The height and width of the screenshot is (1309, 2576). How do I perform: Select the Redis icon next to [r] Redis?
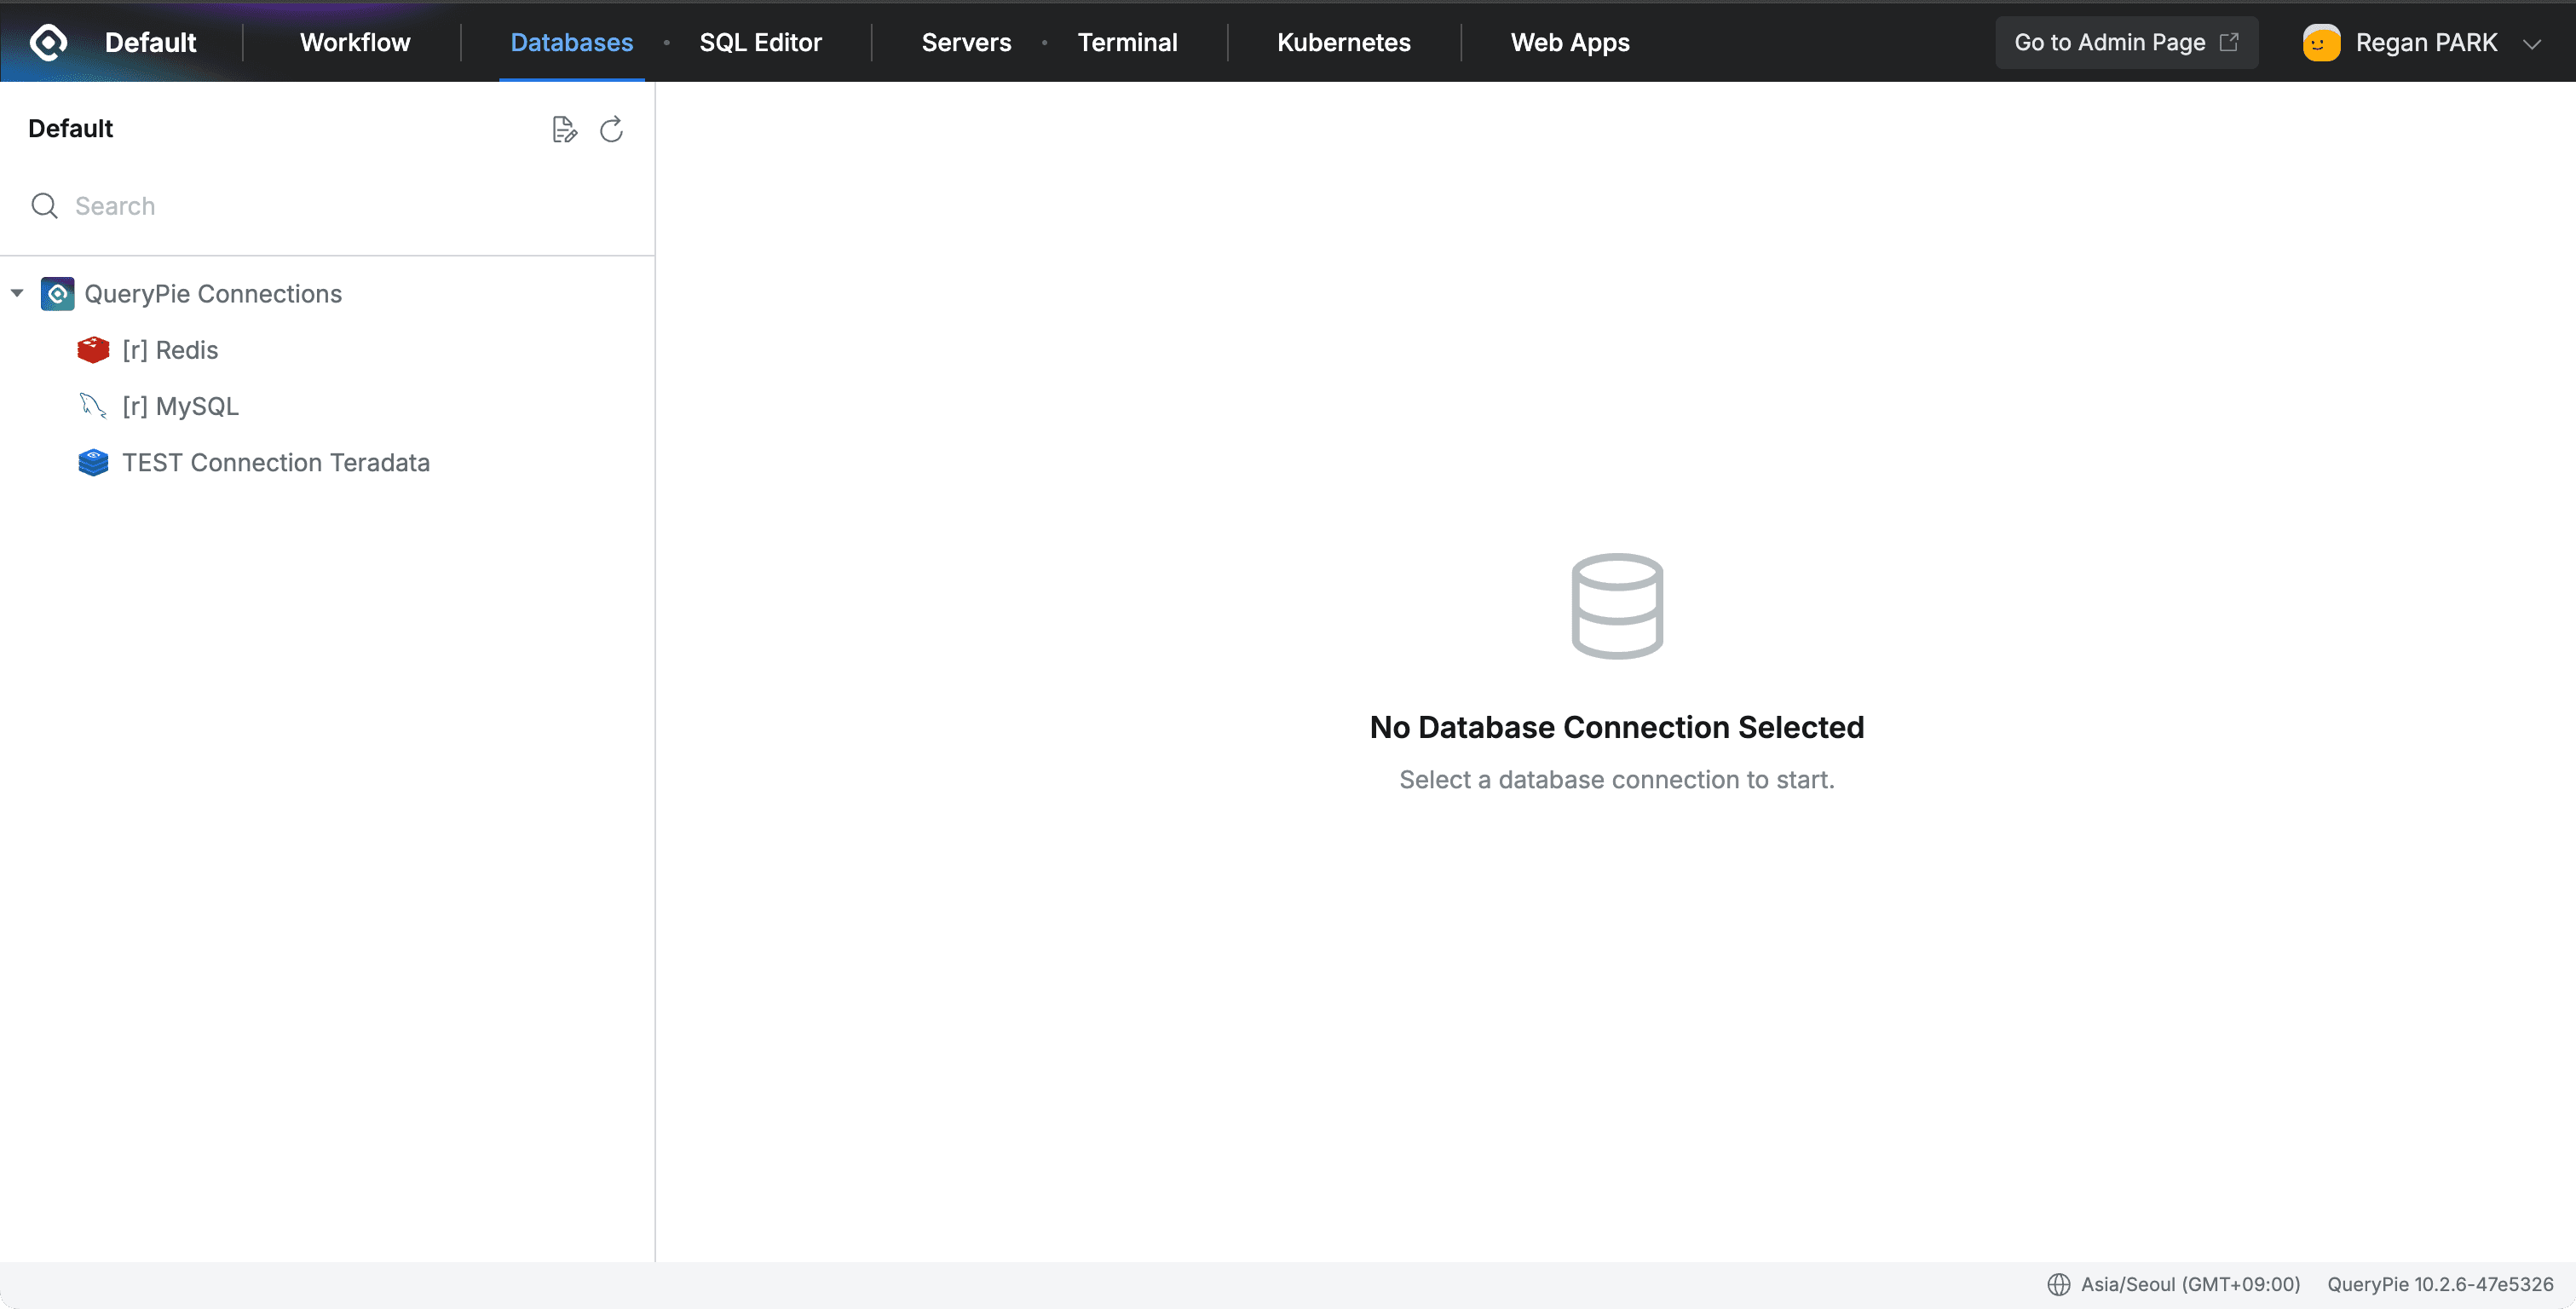point(92,350)
